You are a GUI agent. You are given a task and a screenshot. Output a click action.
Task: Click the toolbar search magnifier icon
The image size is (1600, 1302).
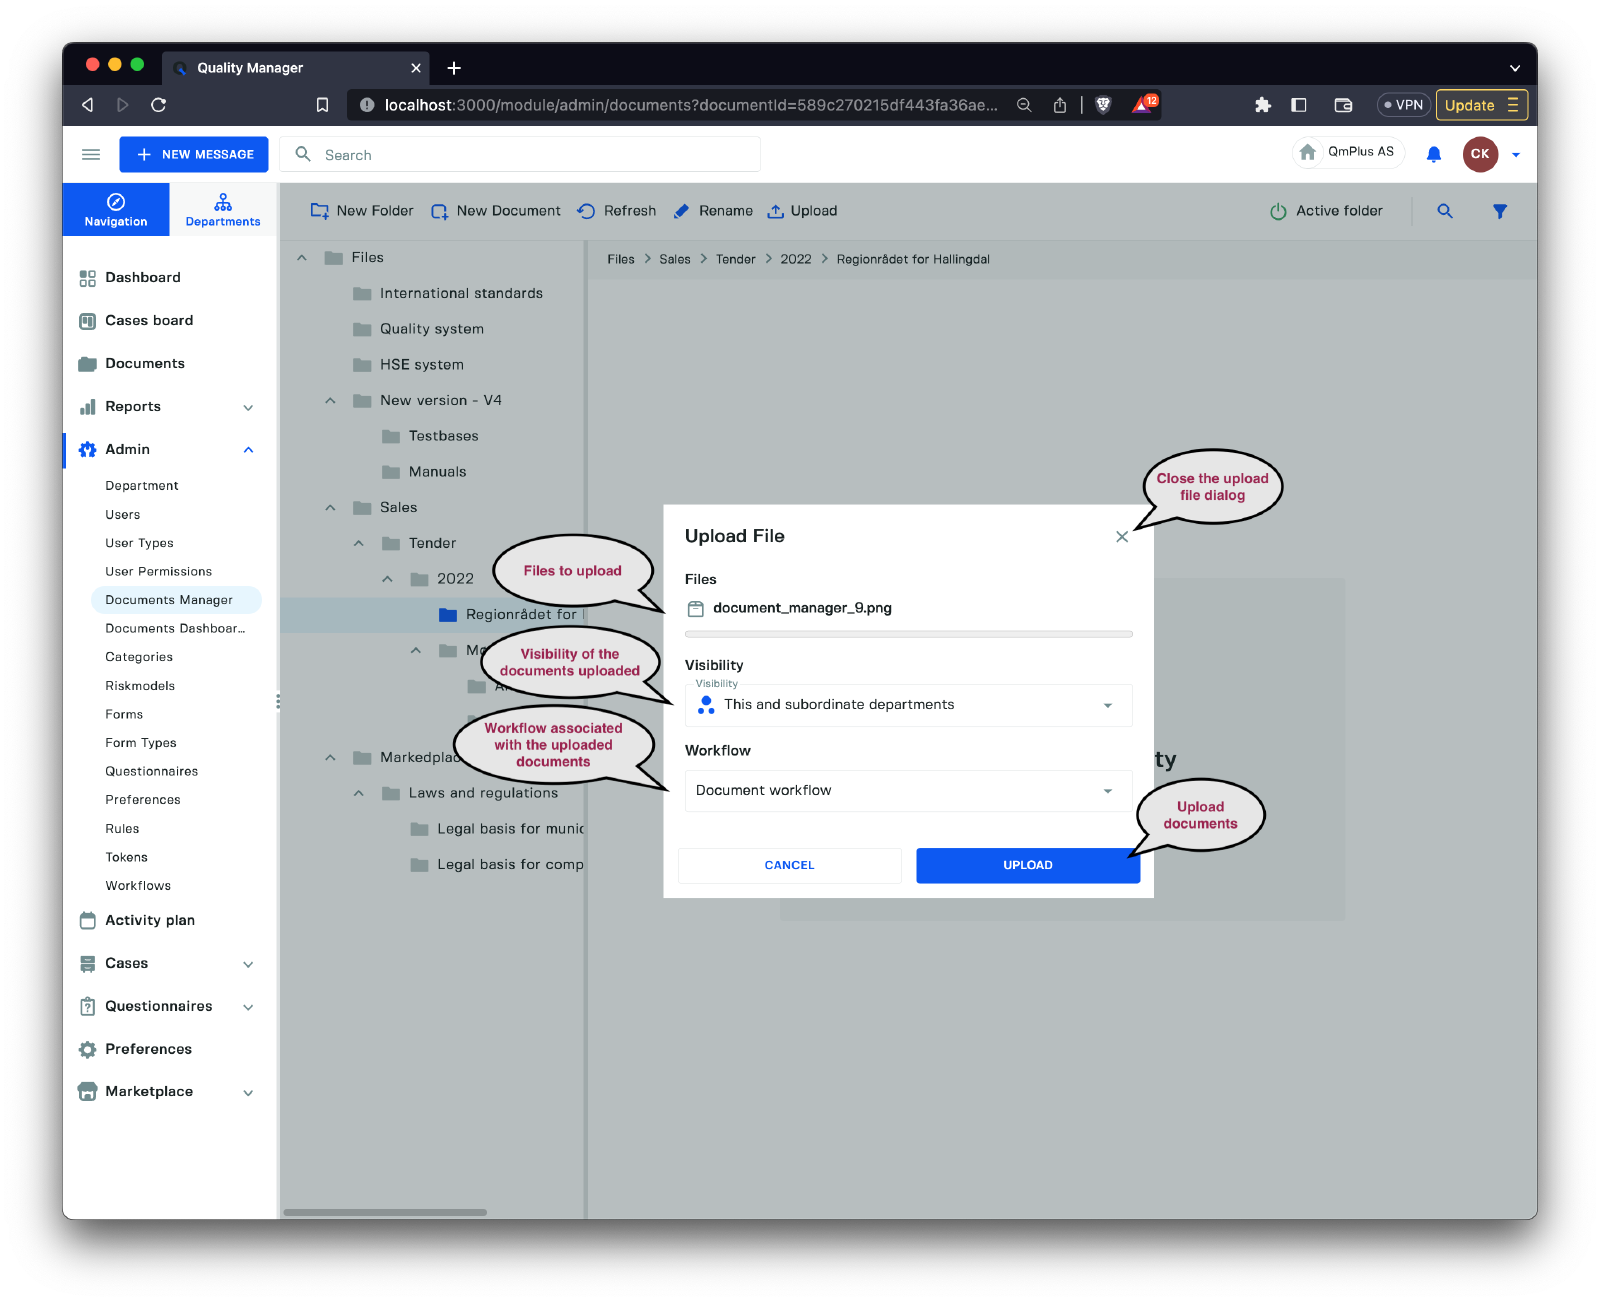click(1444, 211)
